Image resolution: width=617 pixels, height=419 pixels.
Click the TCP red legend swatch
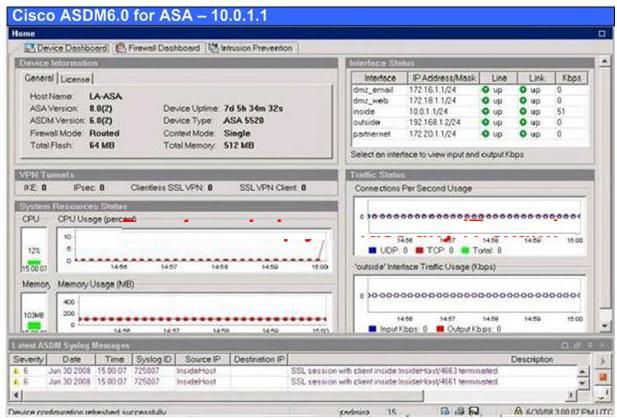(x=419, y=250)
